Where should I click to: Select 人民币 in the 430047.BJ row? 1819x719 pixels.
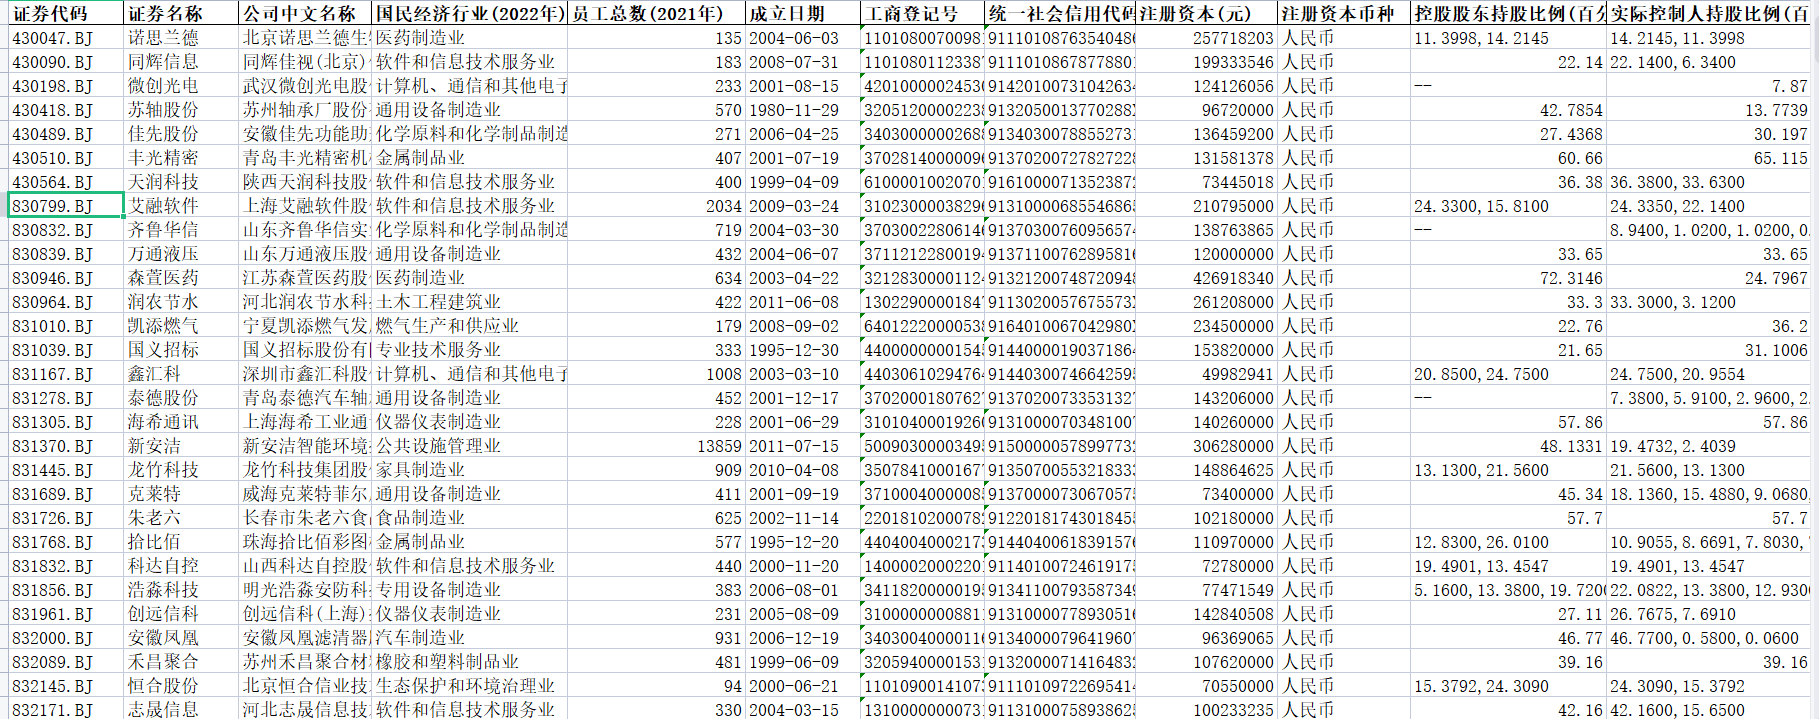tap(1343, 38)
